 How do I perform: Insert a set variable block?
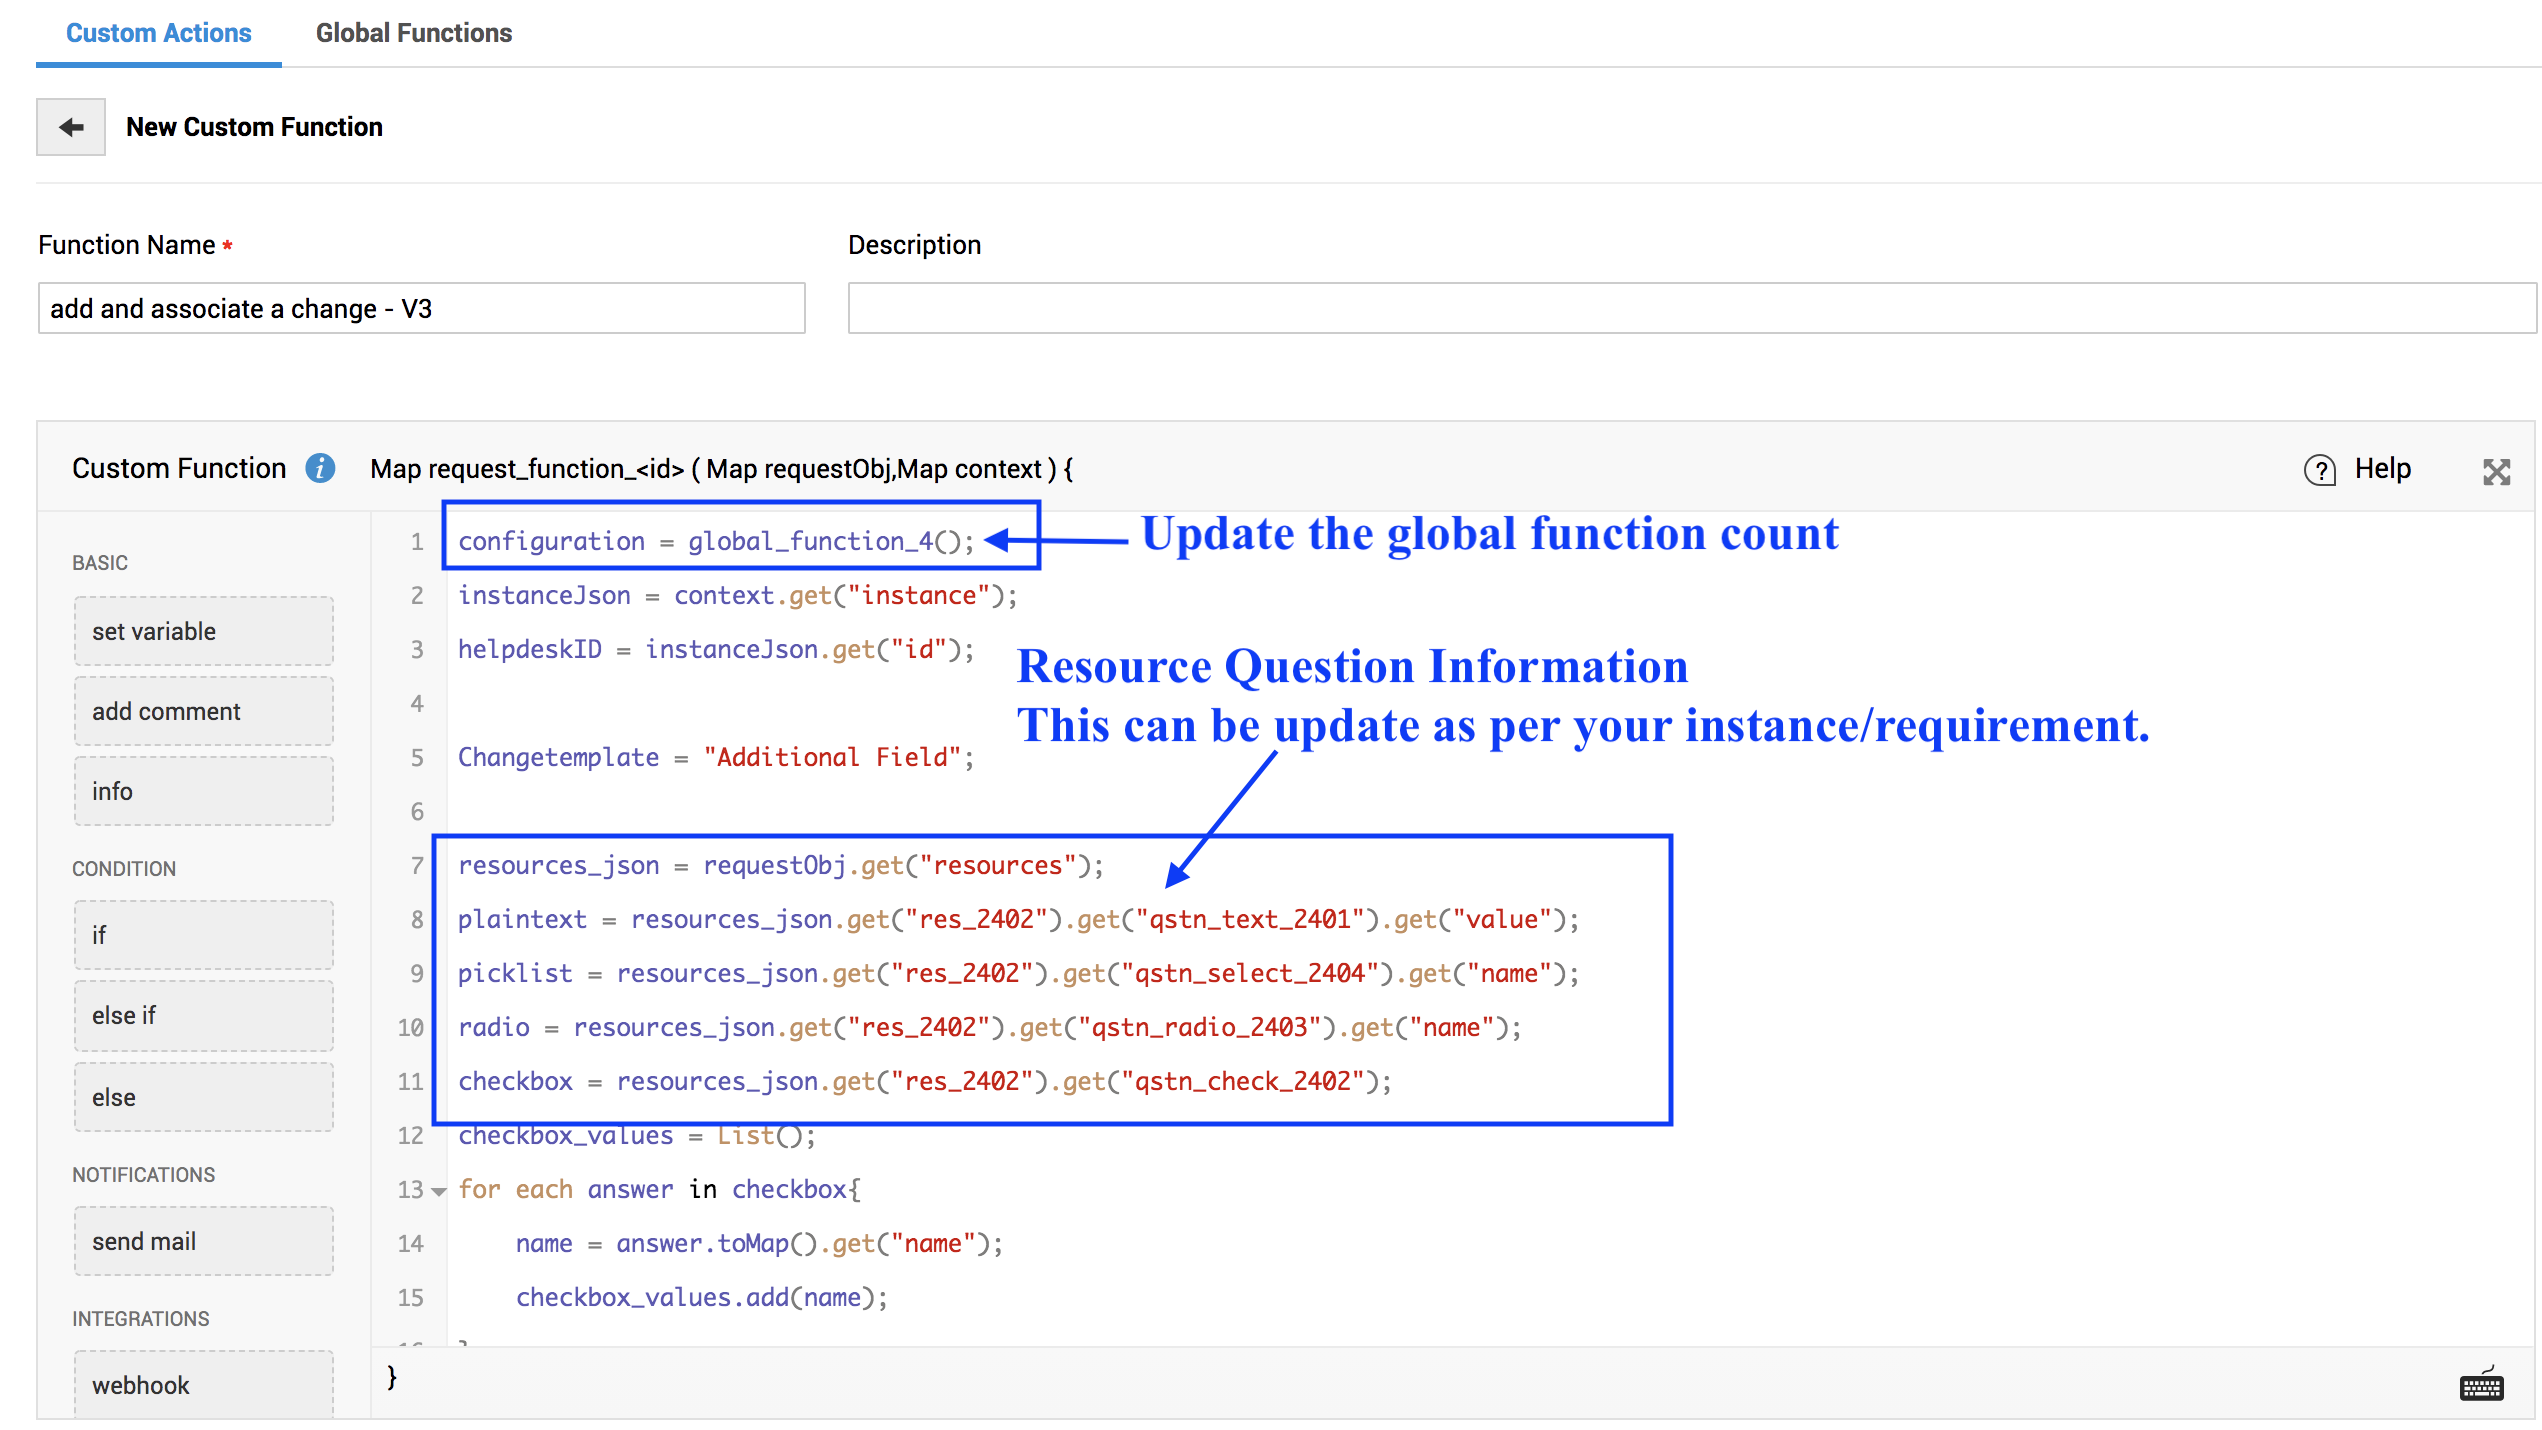point(203,631)
